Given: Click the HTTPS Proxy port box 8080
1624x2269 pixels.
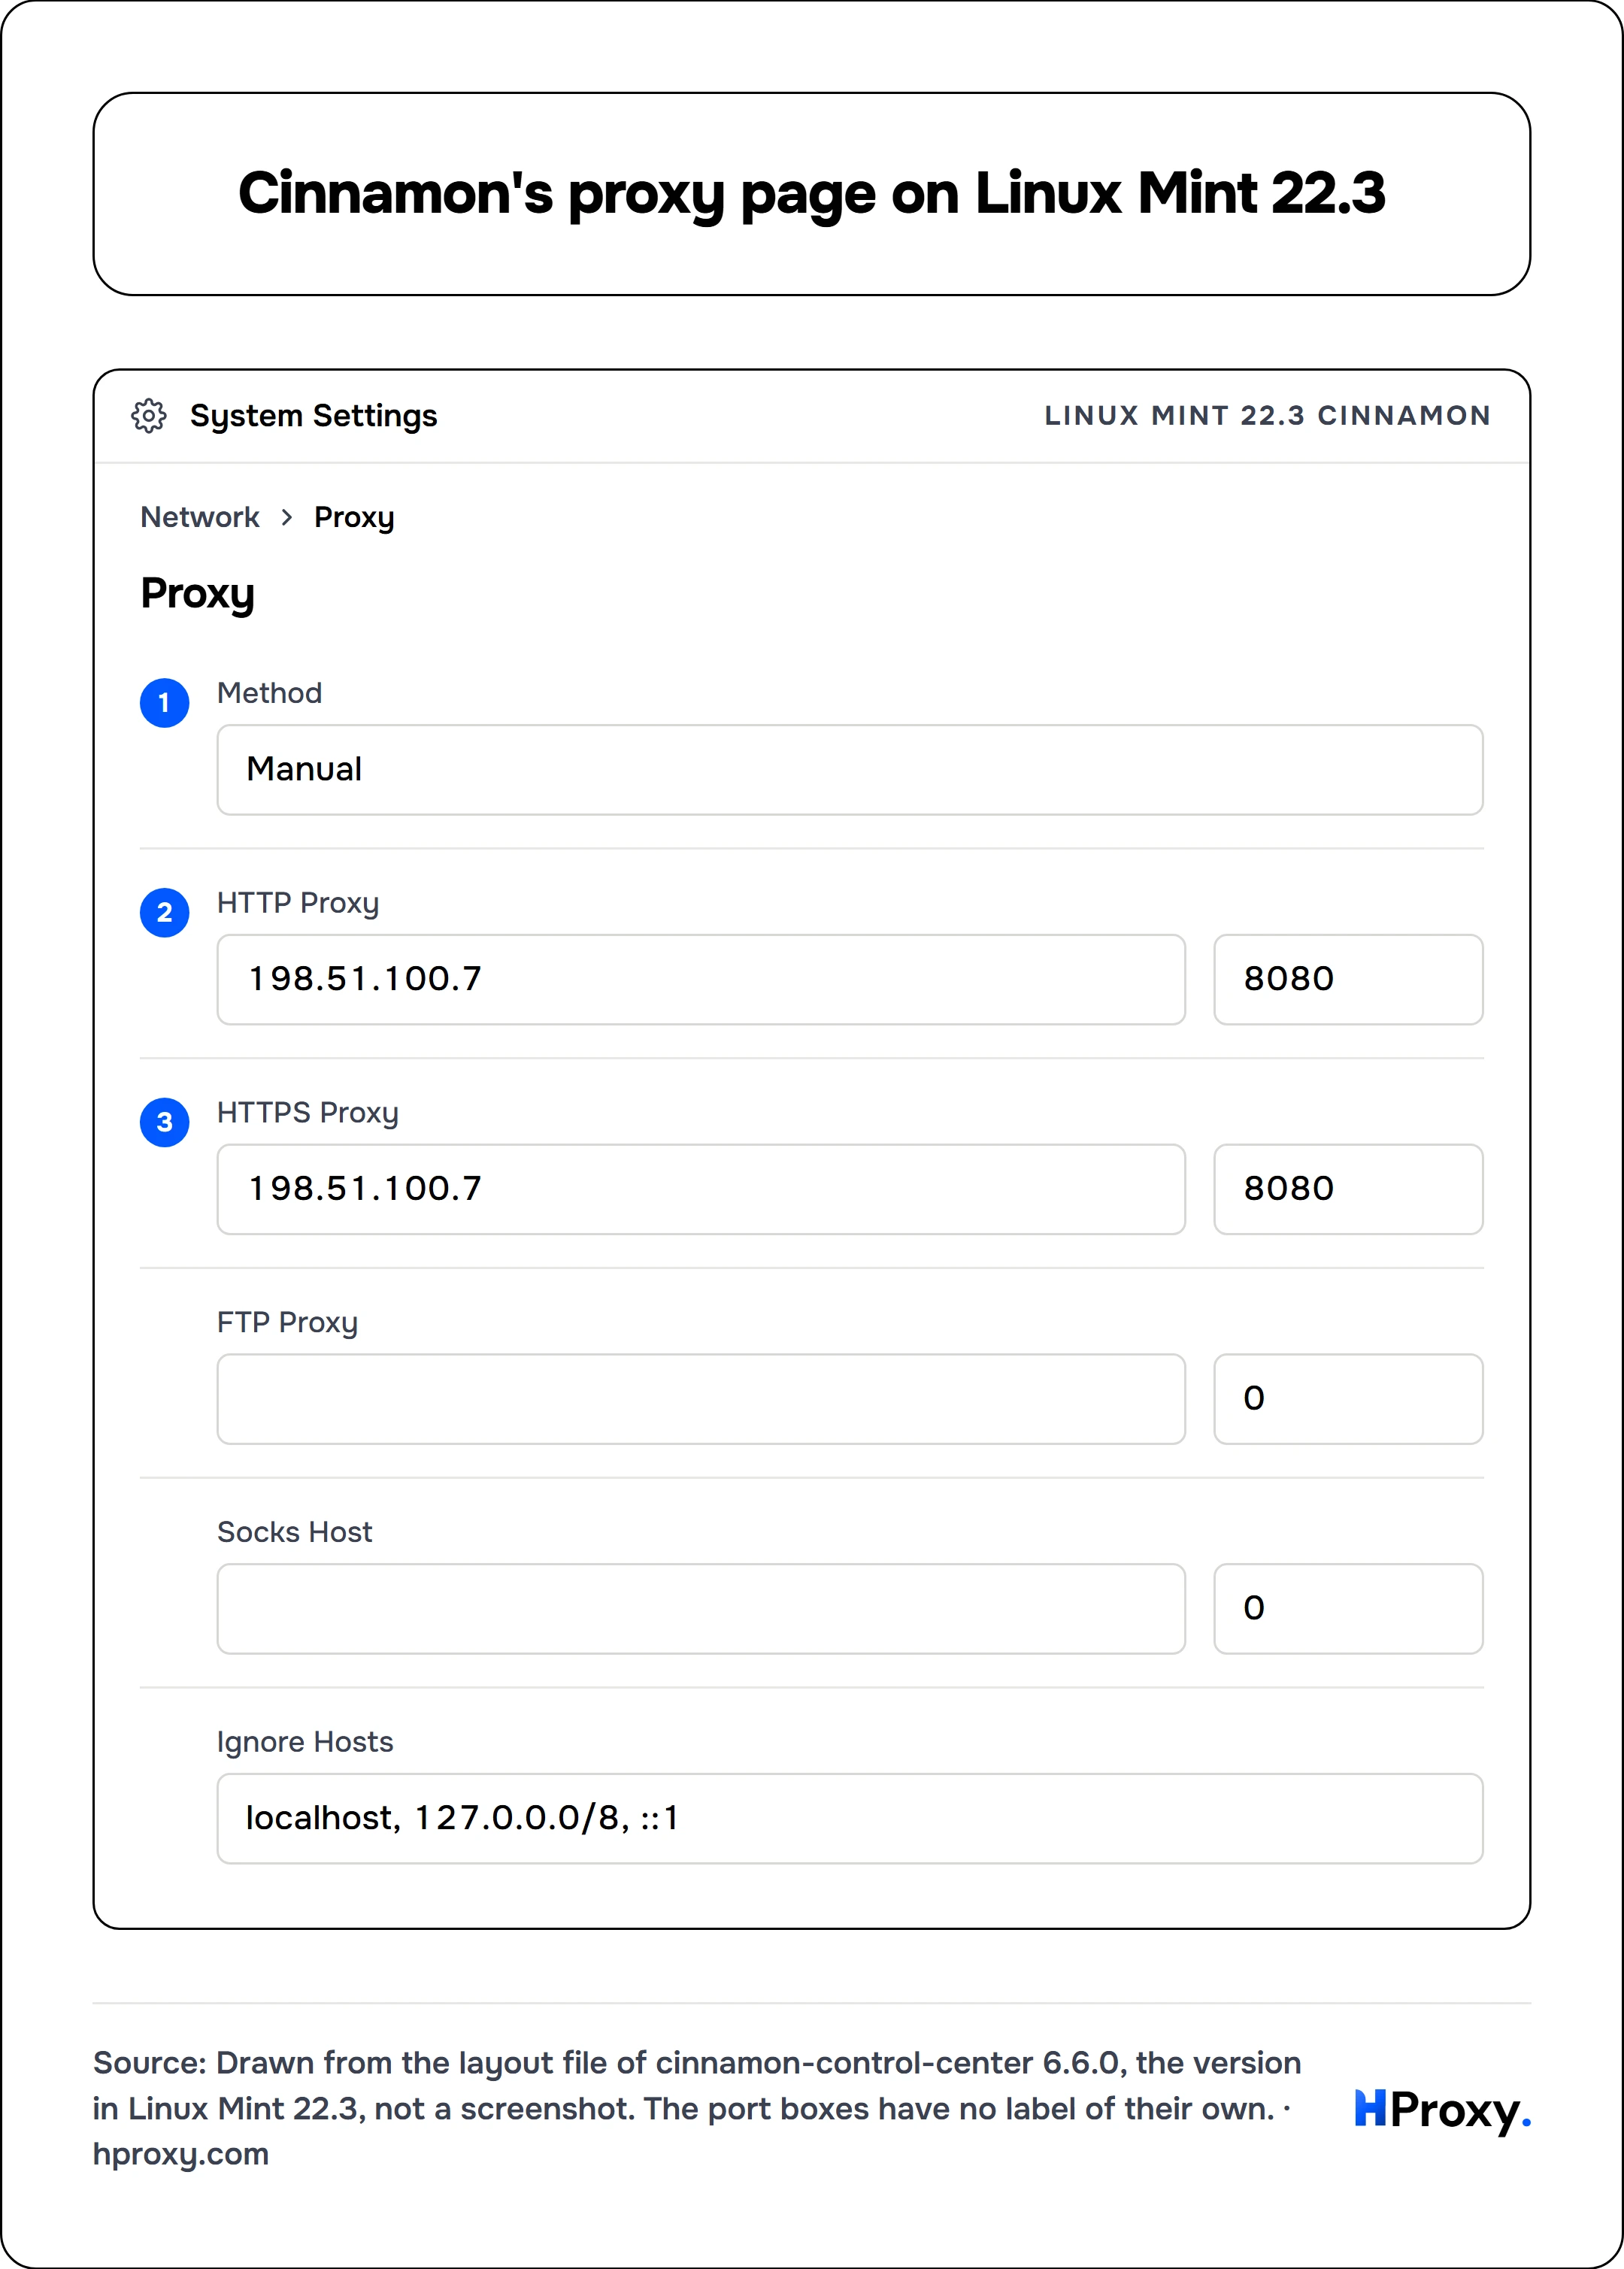Looking at the screenshot, I should click(x=1348, y=1189).
